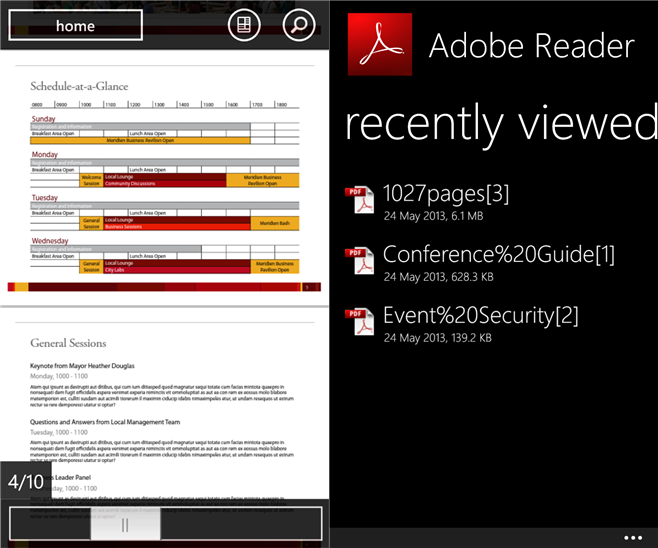This screenshot has width=658, height=548.
Task: Click PDF icon beside Conference%20Guide[1]
Action: pyautogui.click(x=359, y=261)
